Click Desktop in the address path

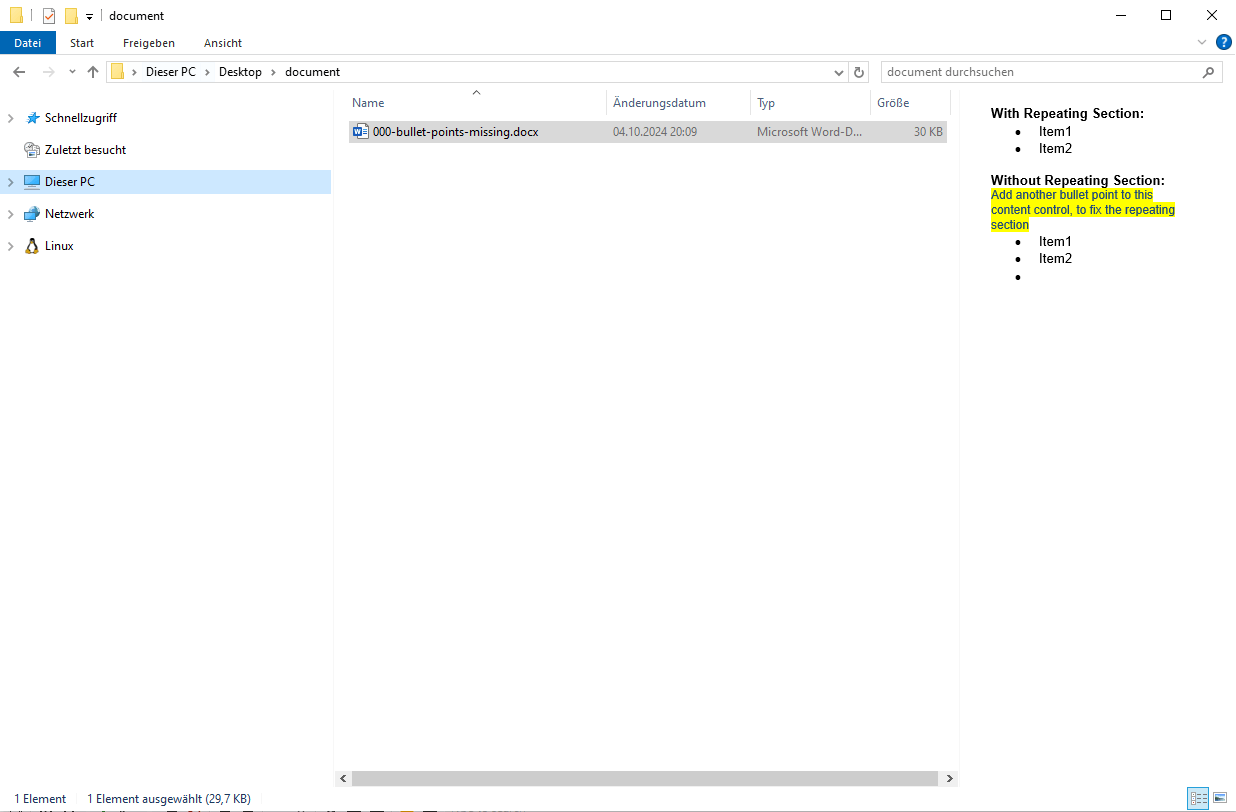pyautogui.click(x=240, y=72)
